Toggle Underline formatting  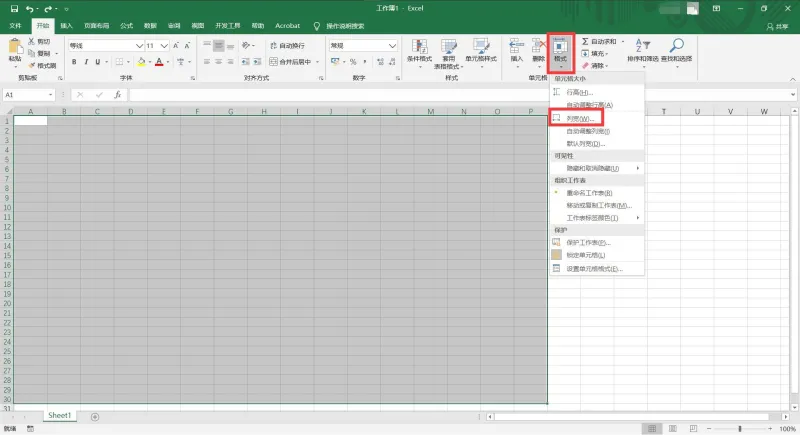97,62
